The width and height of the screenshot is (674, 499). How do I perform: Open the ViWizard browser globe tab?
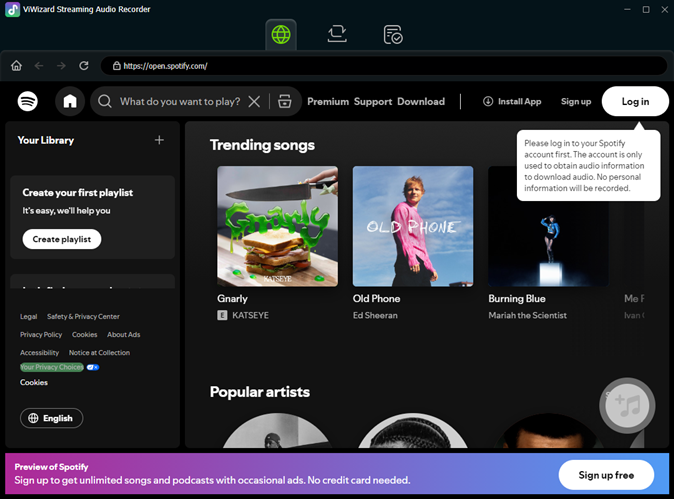(281, 34)
